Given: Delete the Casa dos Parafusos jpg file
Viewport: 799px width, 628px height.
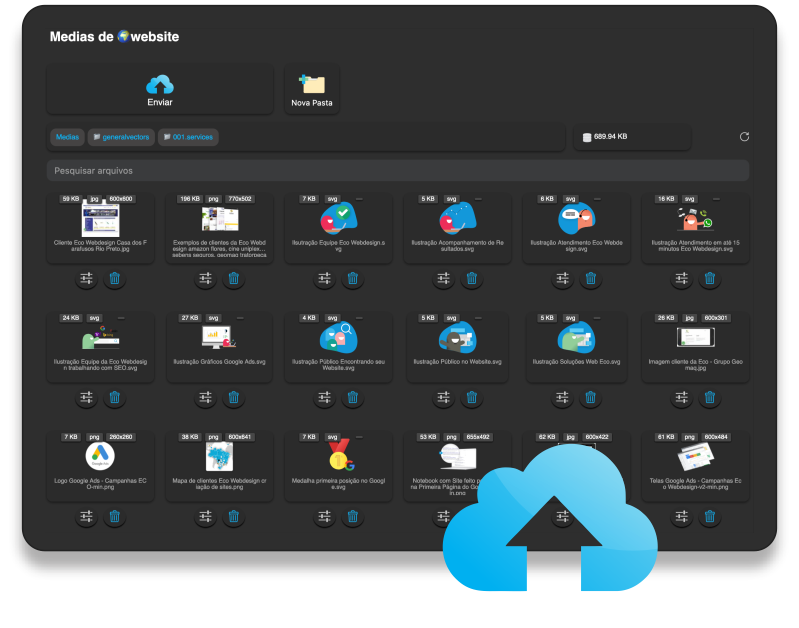Looking at the screenshot, I should click(x=115, y=280).
